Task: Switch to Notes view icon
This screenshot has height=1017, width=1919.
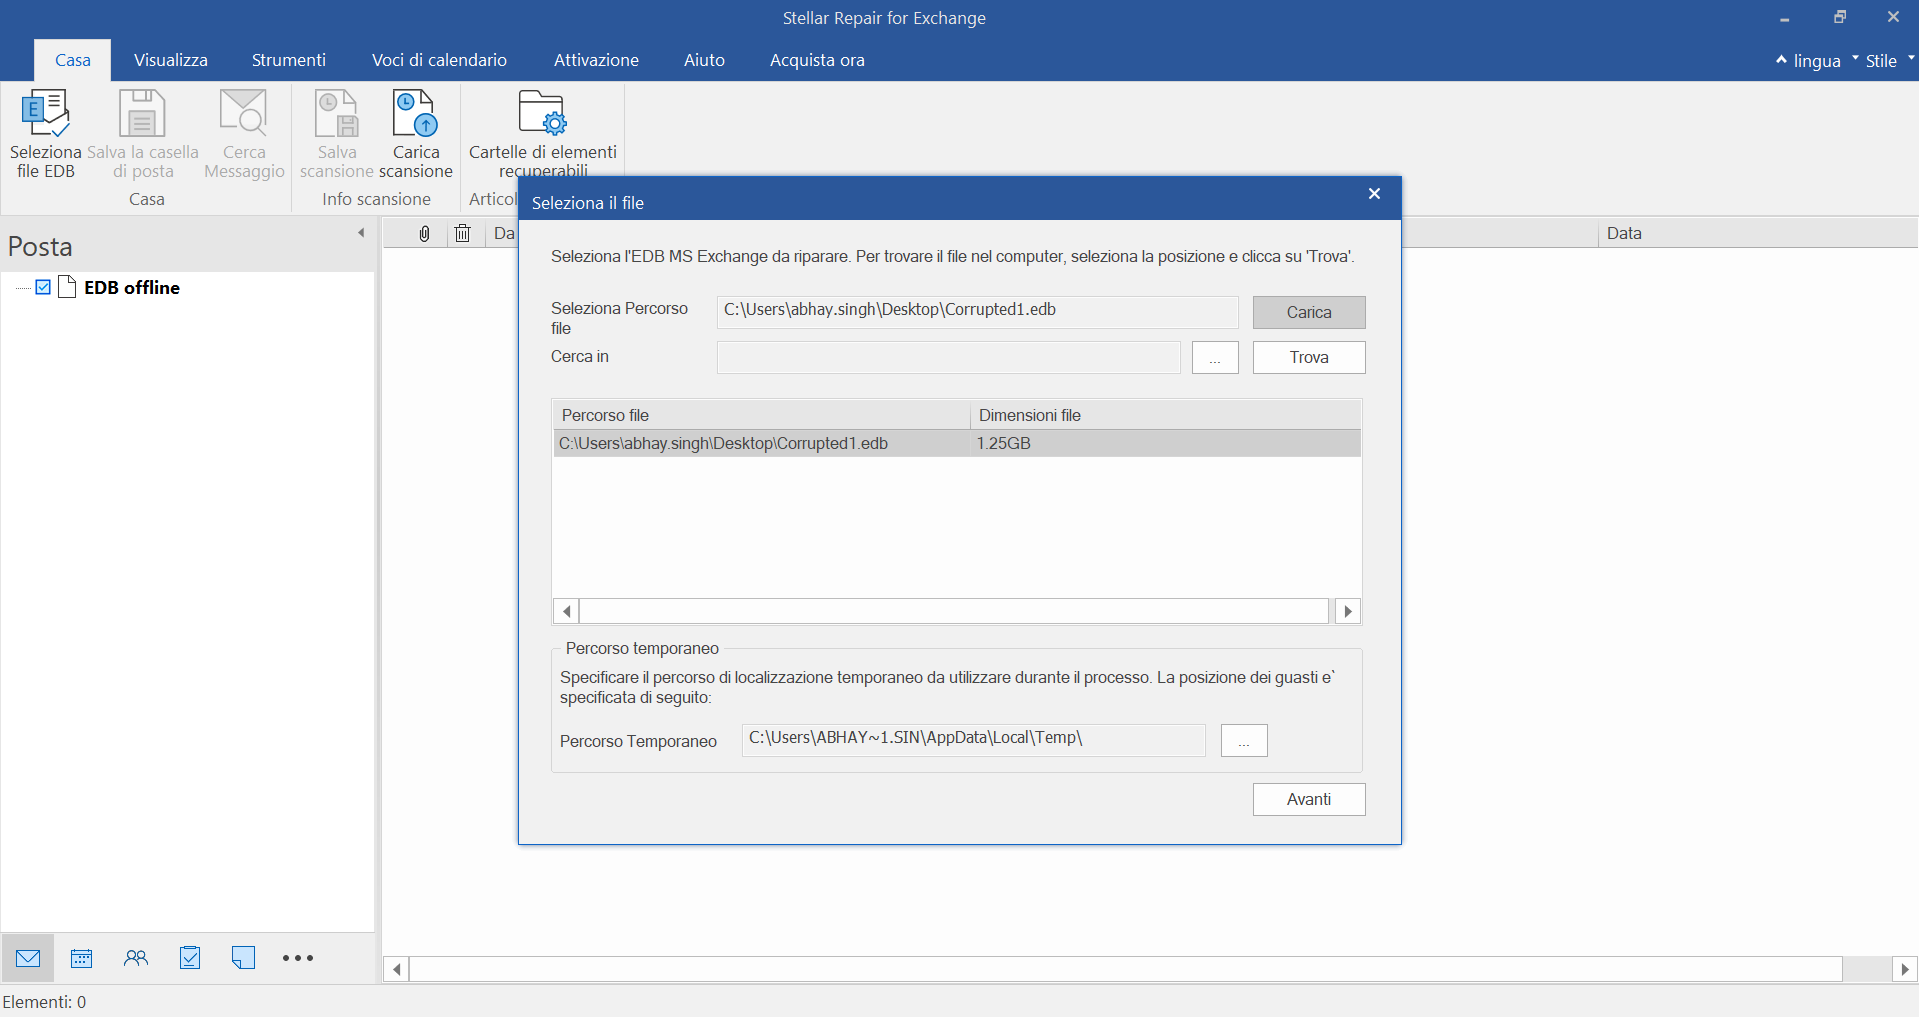Action: tap(243, 958)
